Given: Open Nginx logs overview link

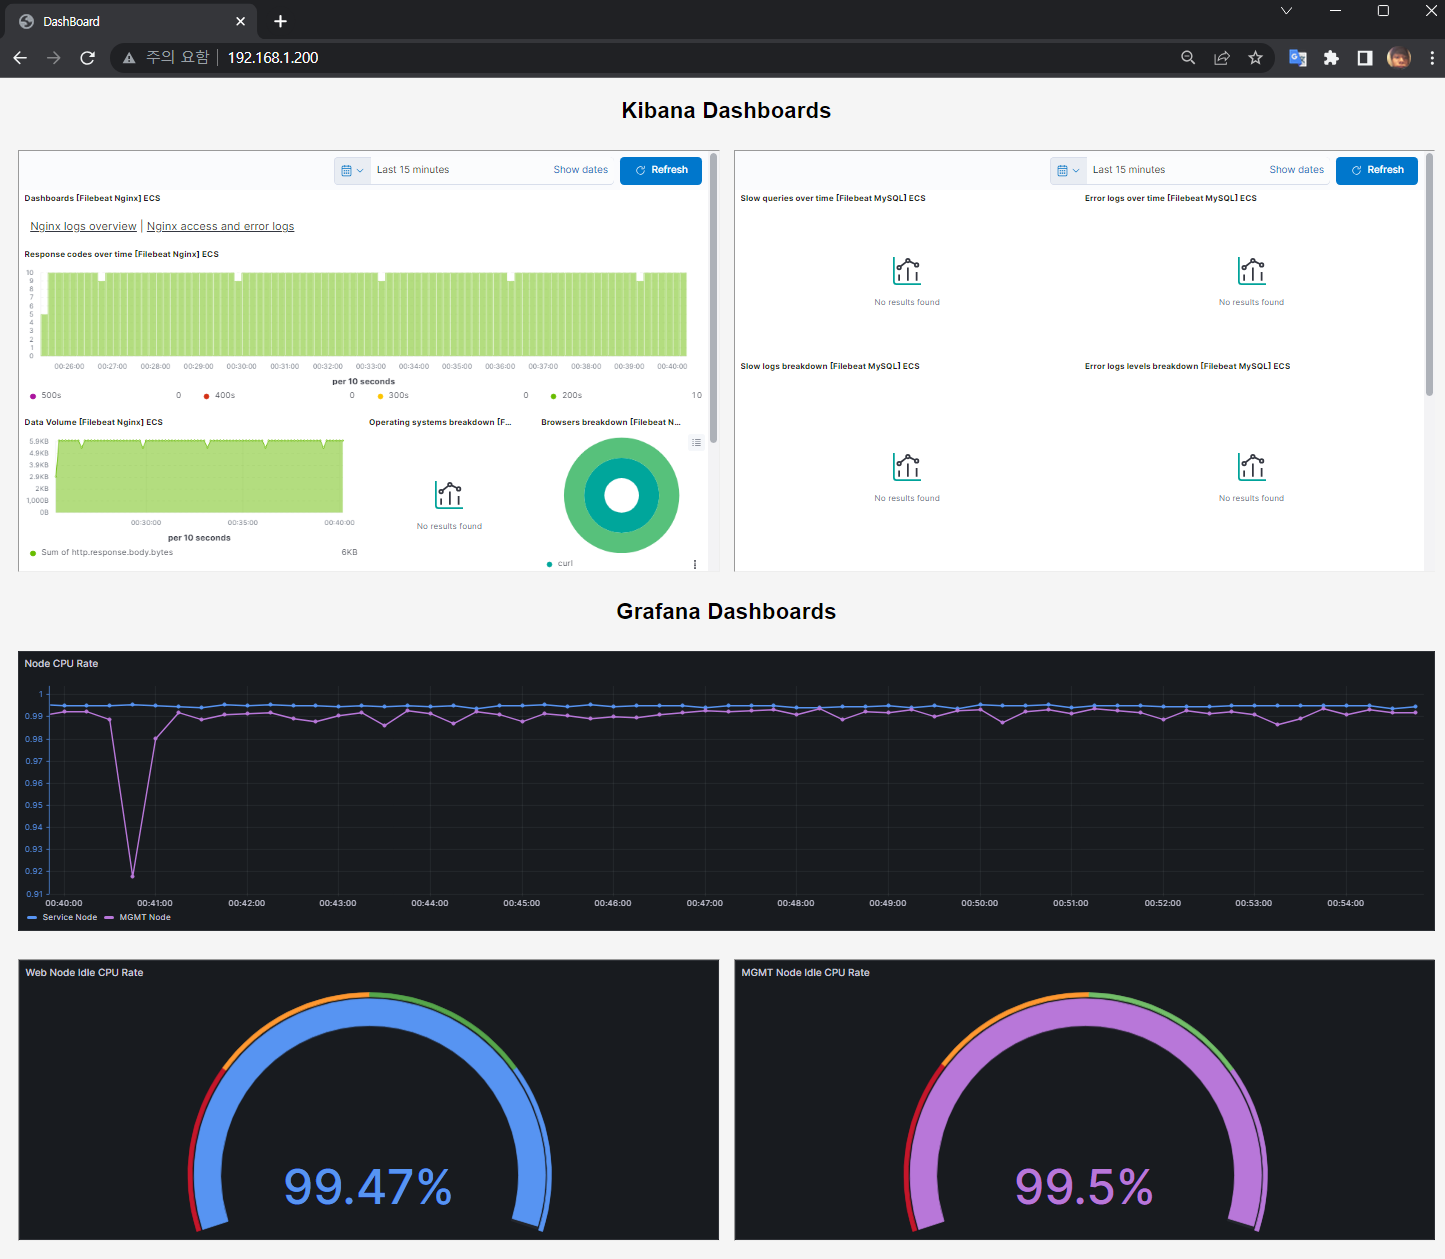Looking at the screenshot, I should [83, 227].
